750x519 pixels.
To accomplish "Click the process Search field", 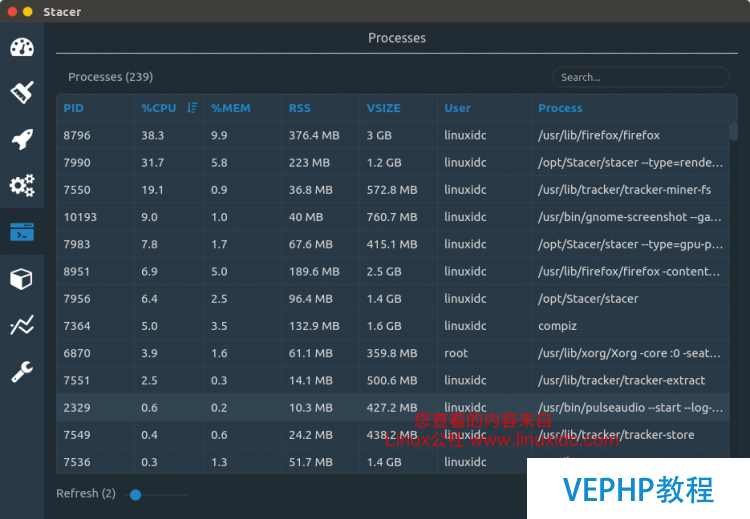I will click(641, 77).
